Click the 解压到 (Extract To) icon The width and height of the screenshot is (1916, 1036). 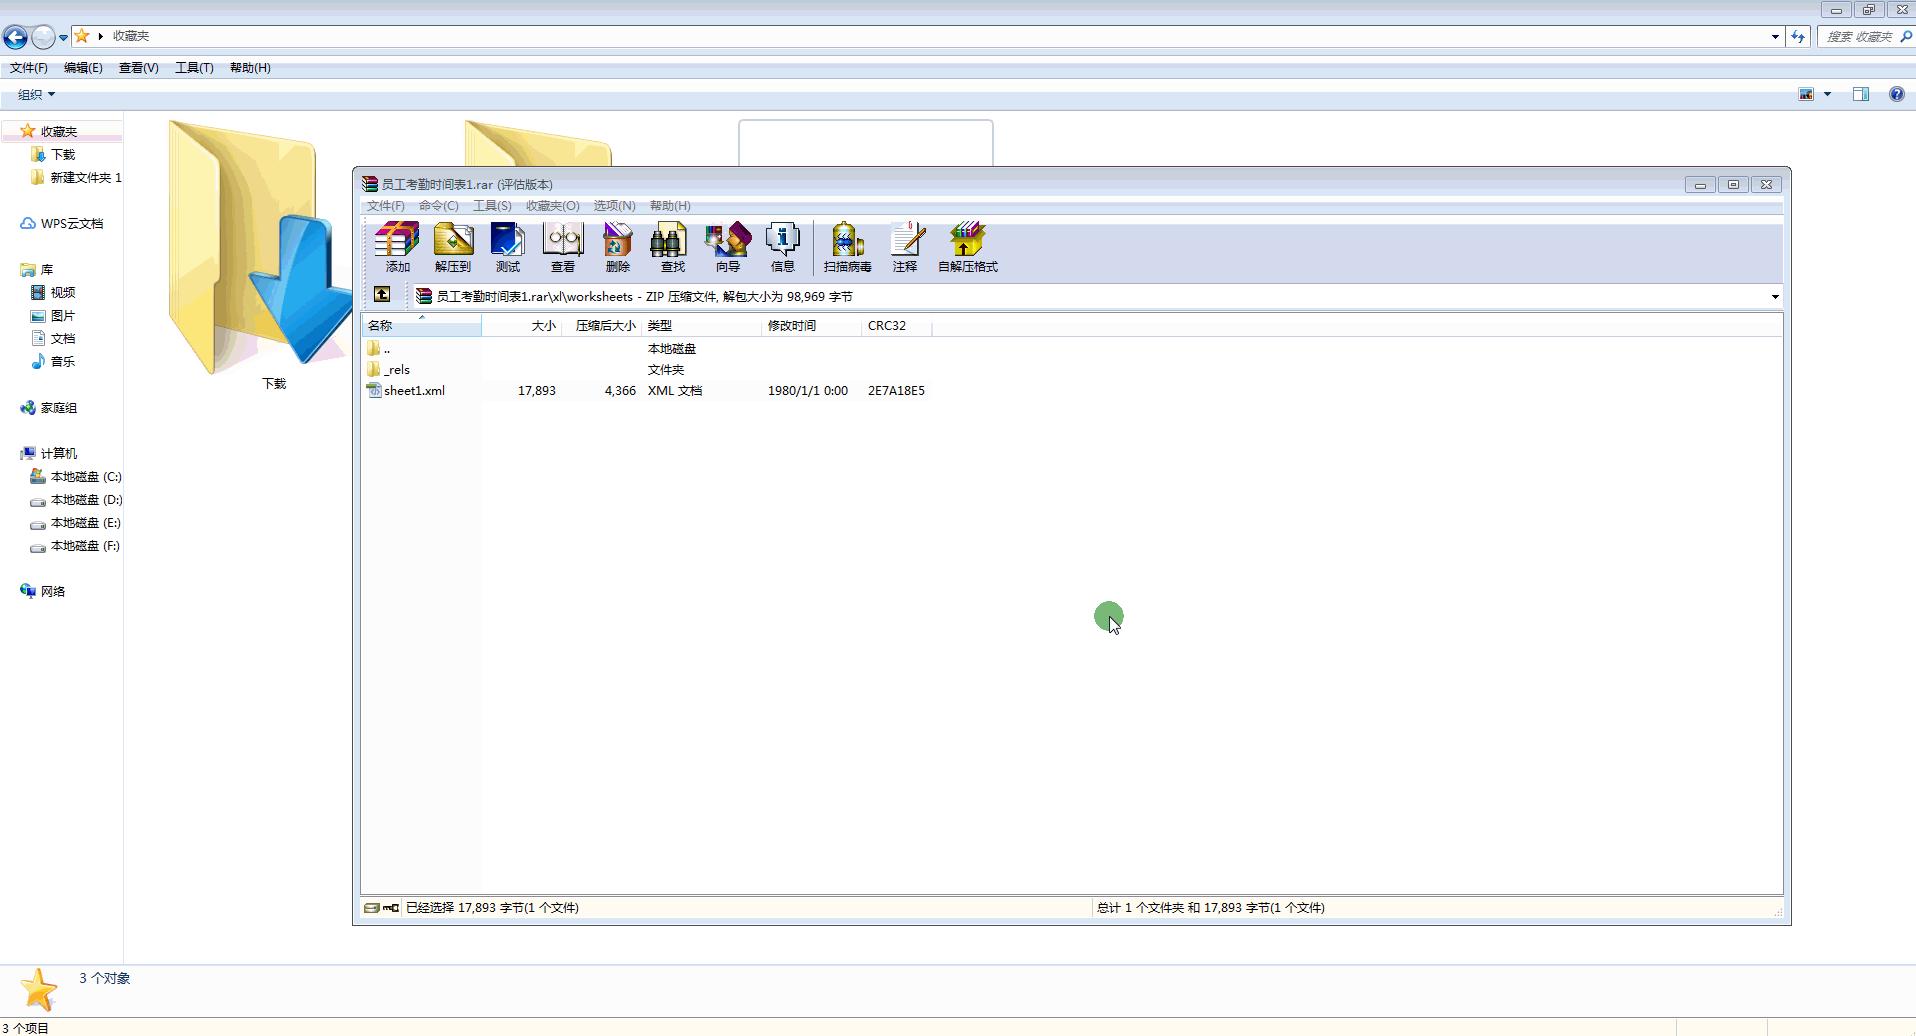click(x=452, y=246)
